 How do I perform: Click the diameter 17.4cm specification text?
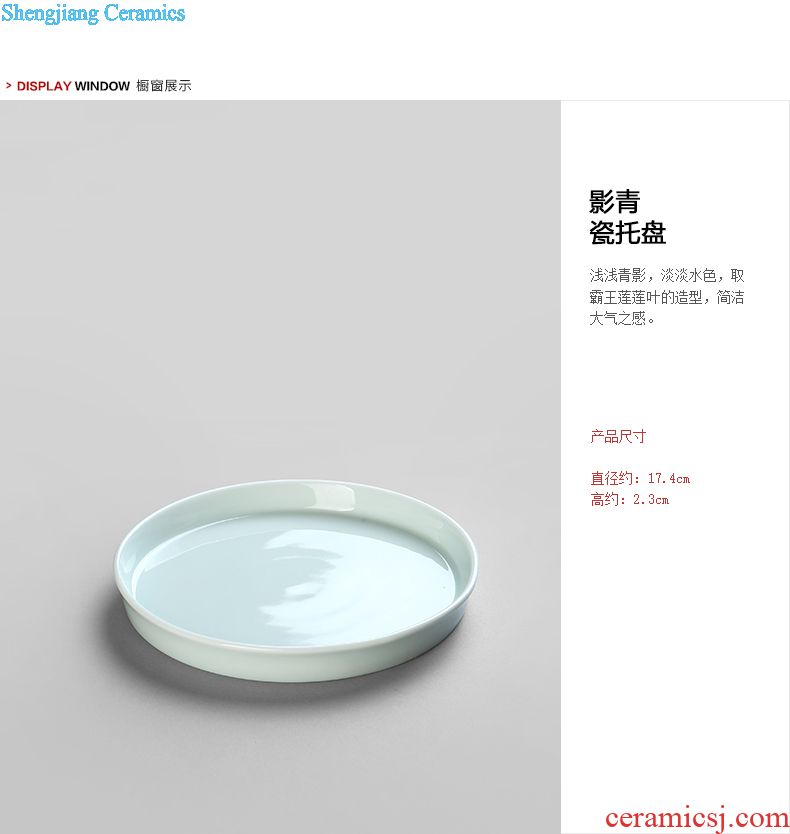click(x=640, y=478)
